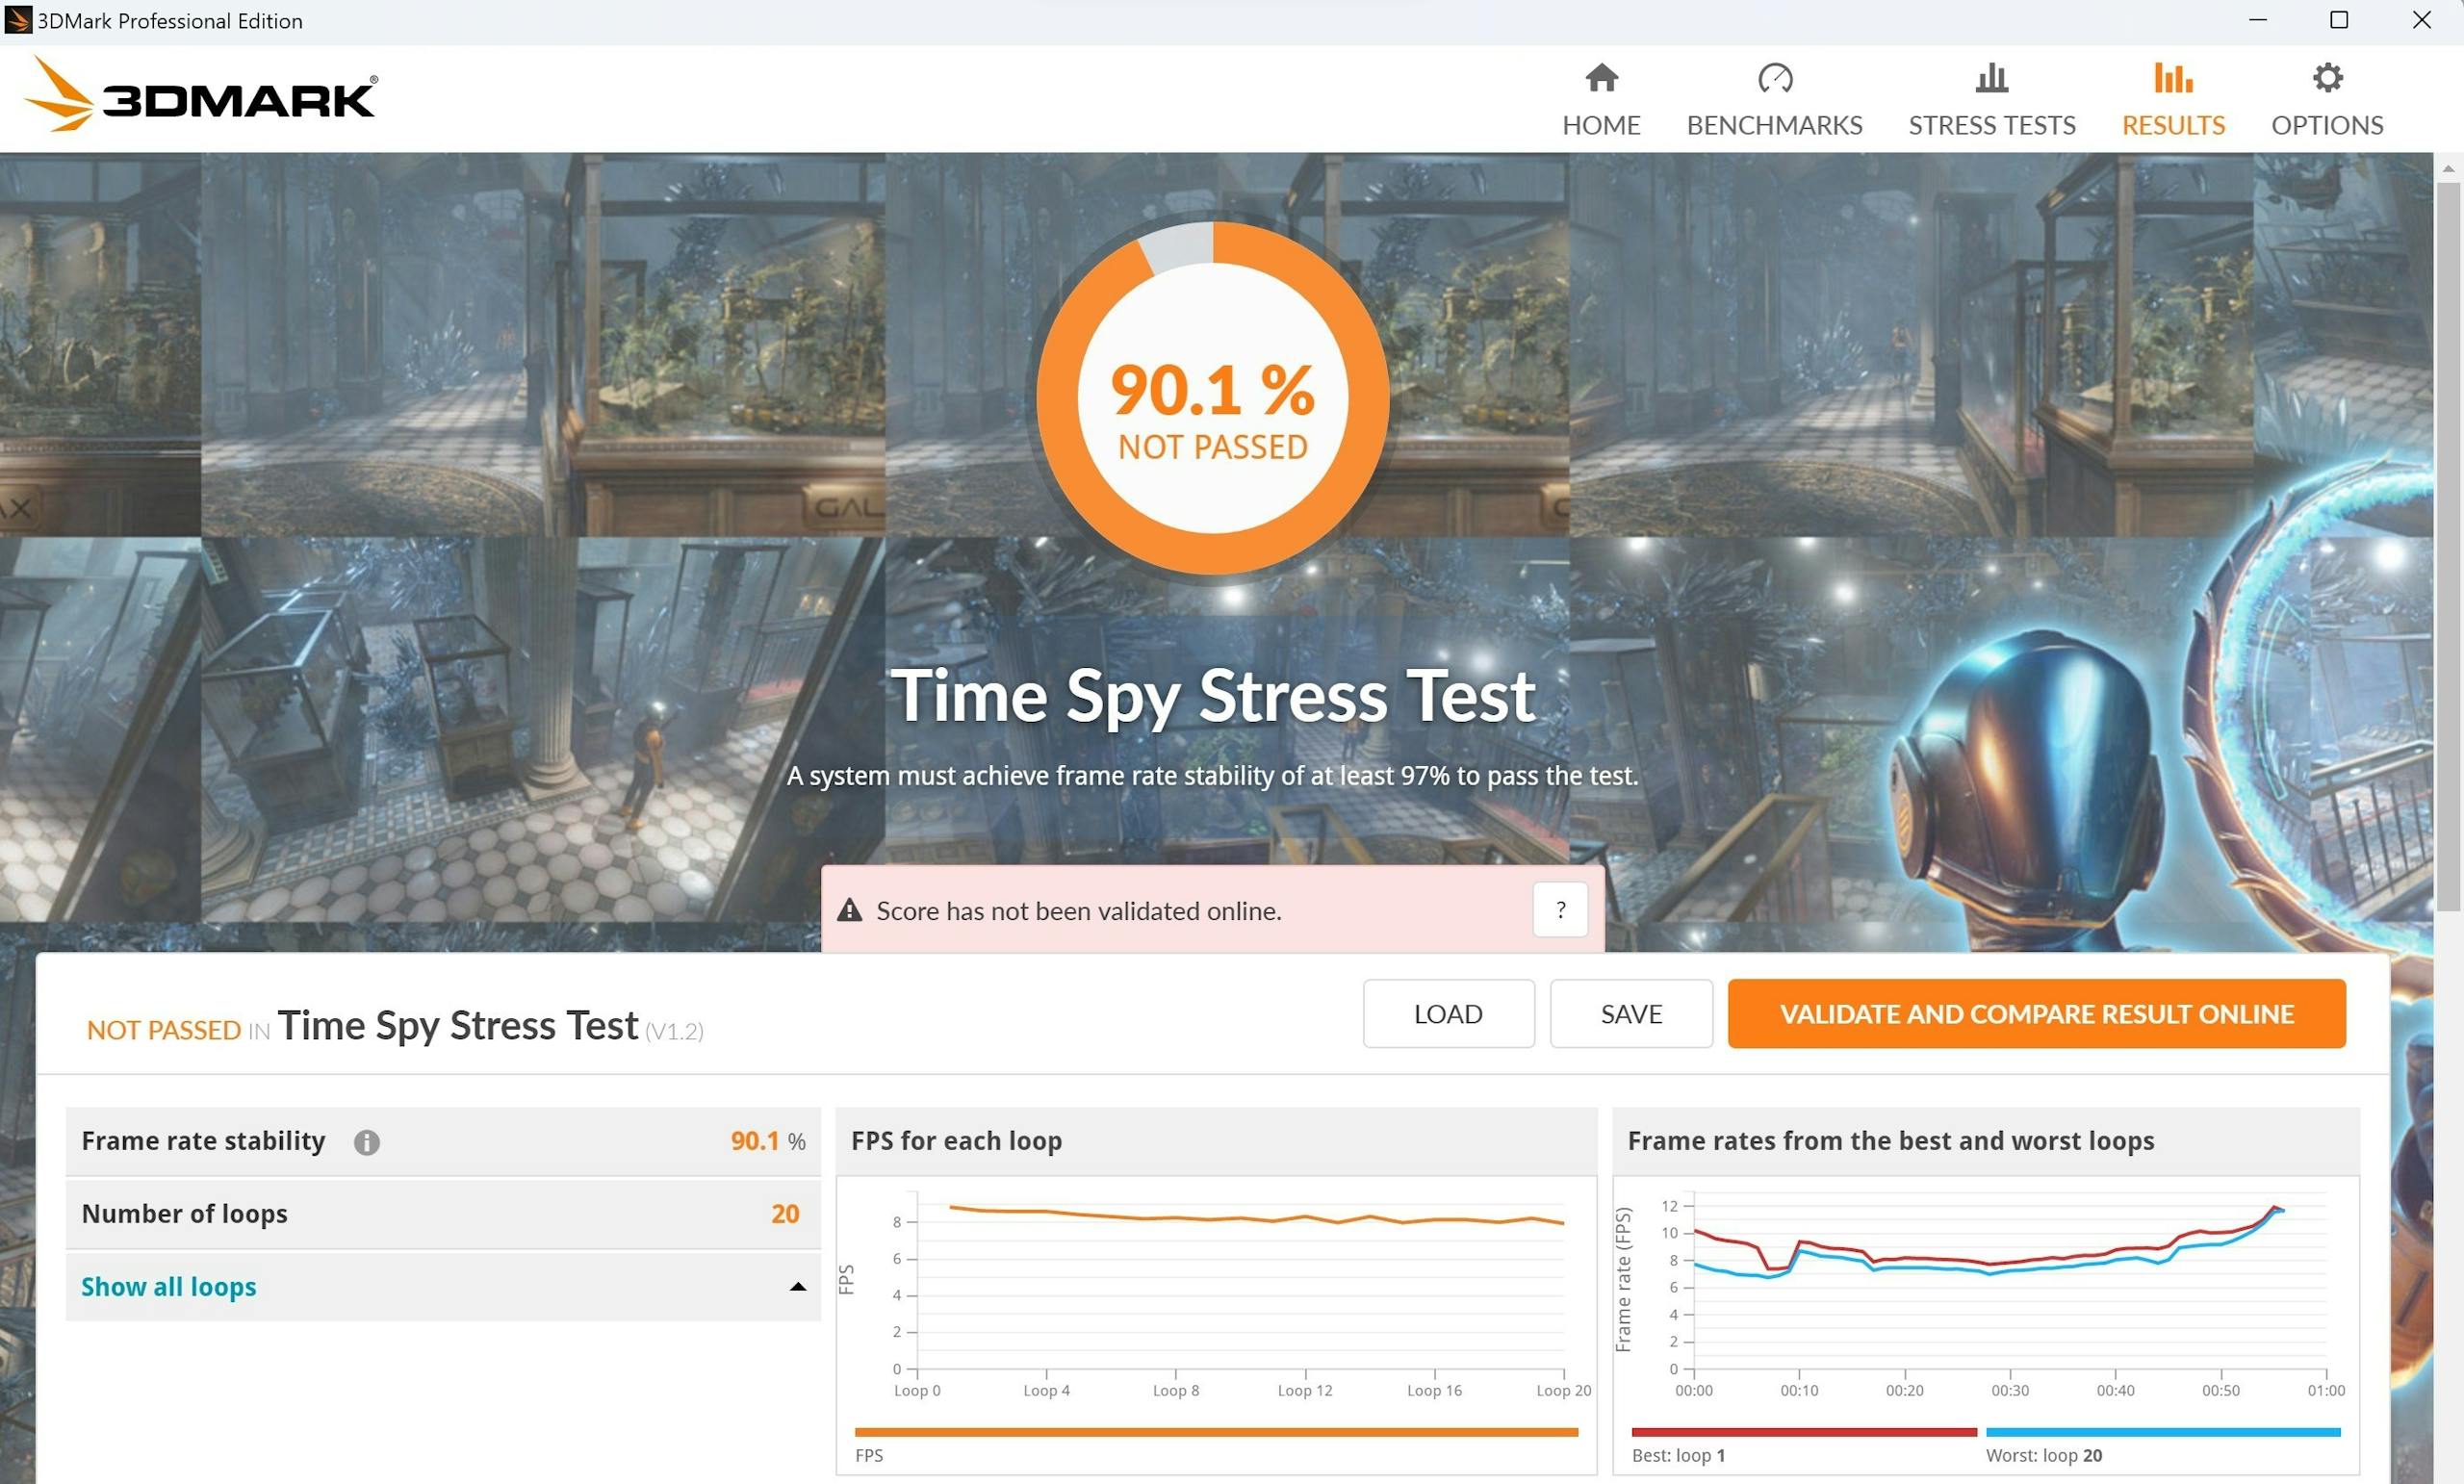Open Benchmarks via the gauge icon

[1774, 78]
